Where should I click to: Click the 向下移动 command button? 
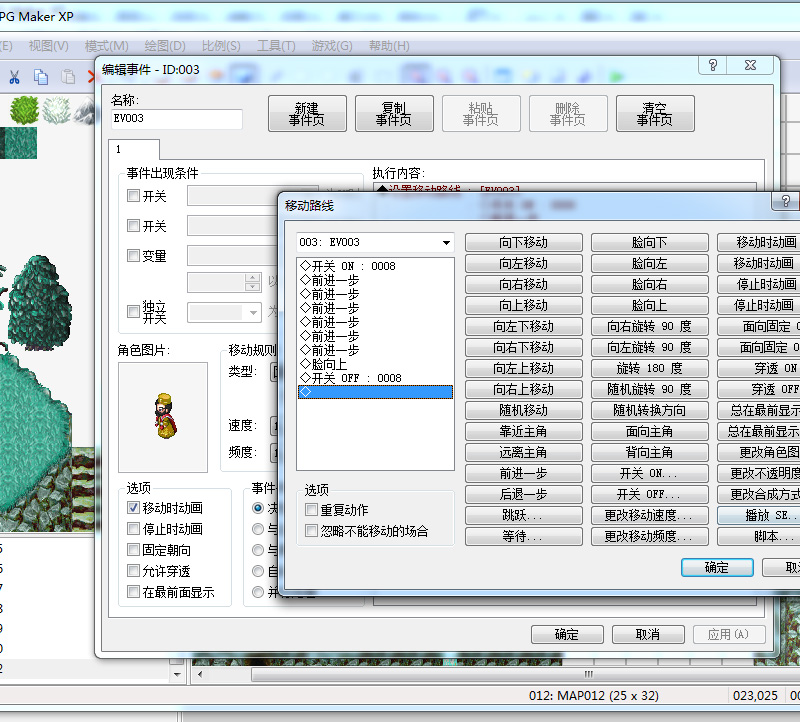click(x=523, y=242)
